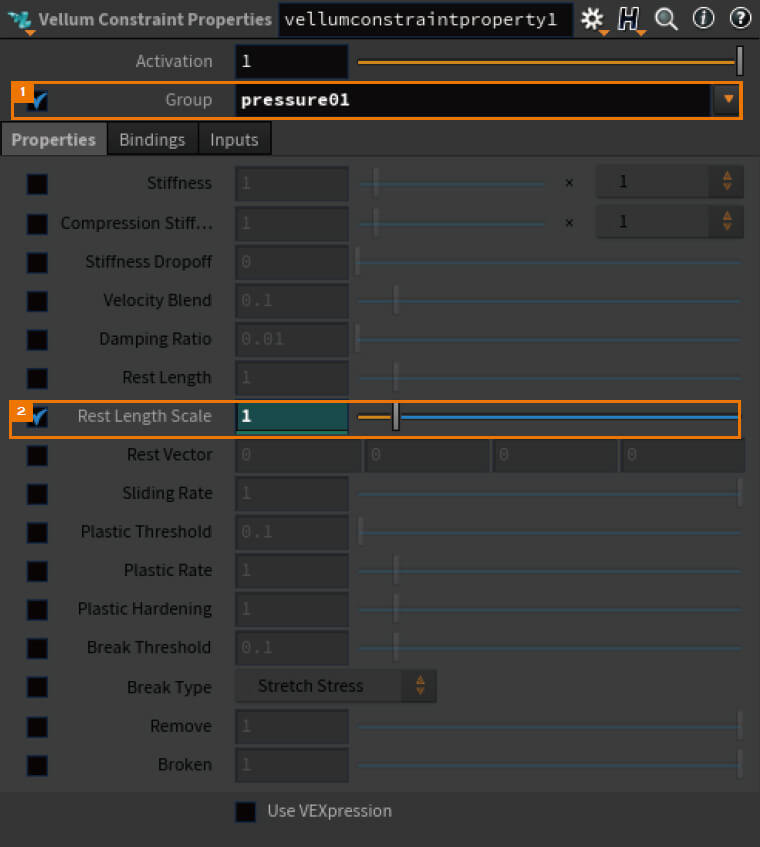Open the node info (i) icon

(703, 19)
